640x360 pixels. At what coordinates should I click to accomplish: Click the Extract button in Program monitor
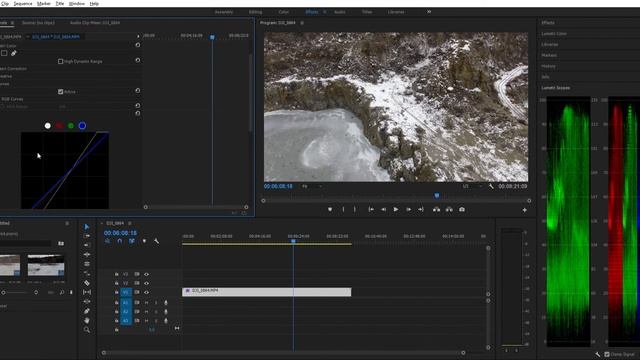click(x=449, y=209)
